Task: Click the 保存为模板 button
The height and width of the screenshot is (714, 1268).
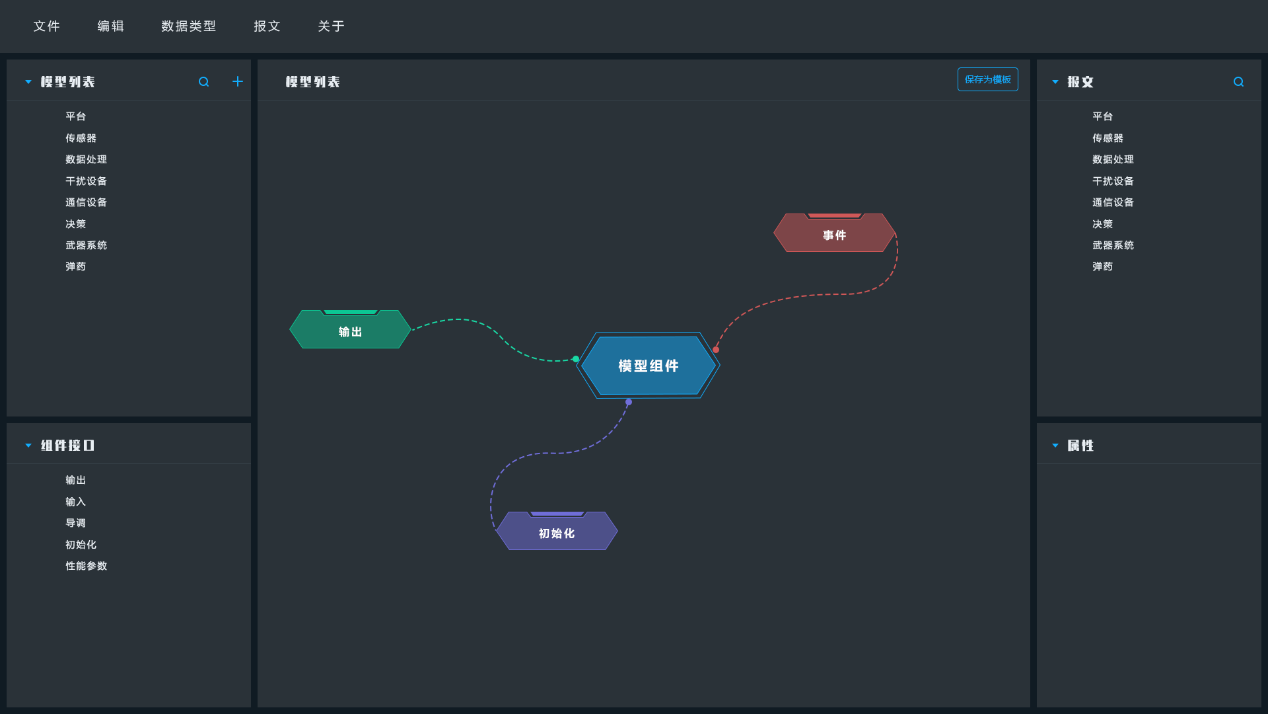Action: click(987, 79)
